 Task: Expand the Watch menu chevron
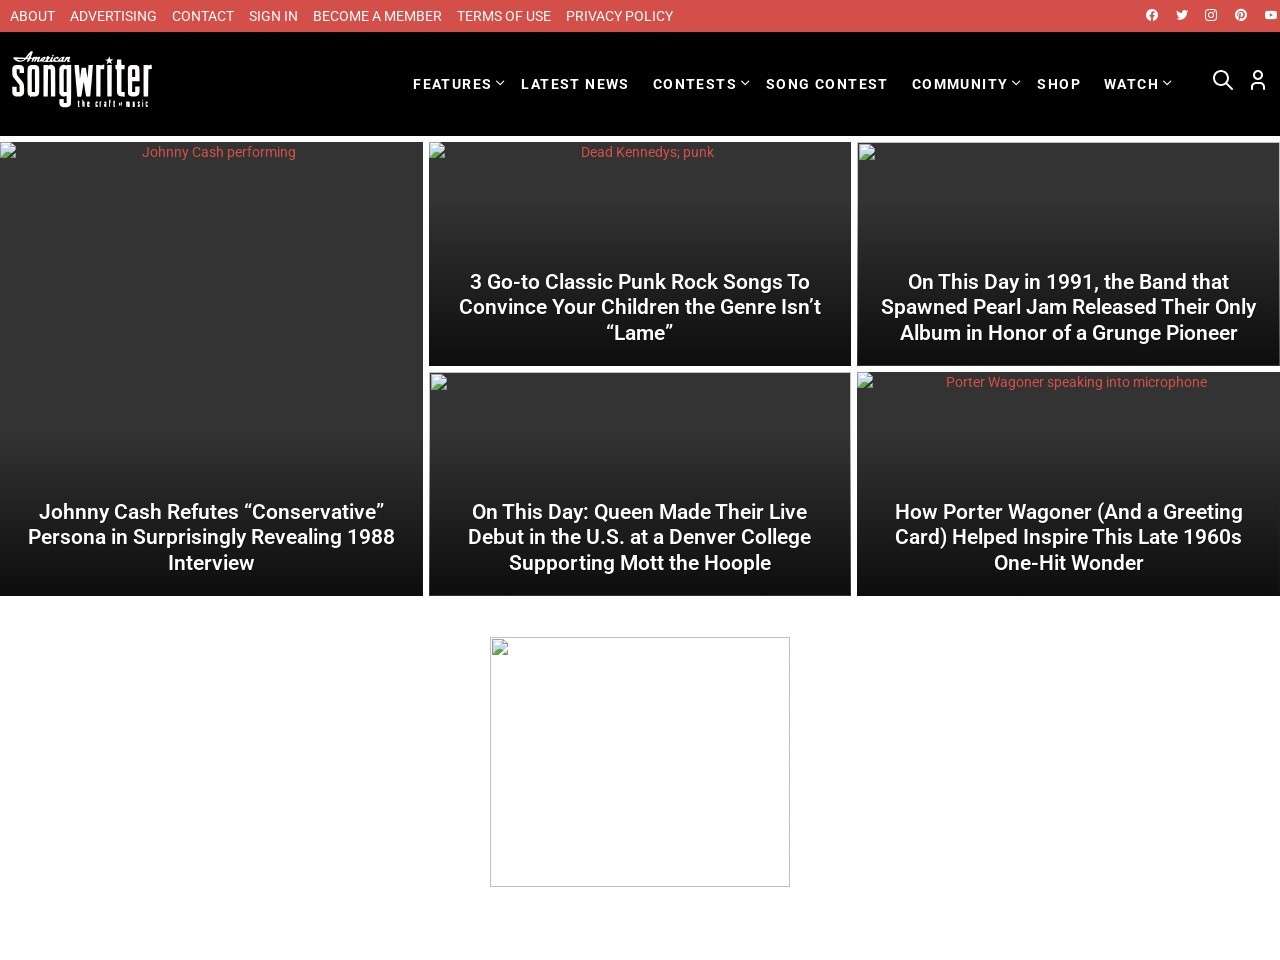point(1167,83)
